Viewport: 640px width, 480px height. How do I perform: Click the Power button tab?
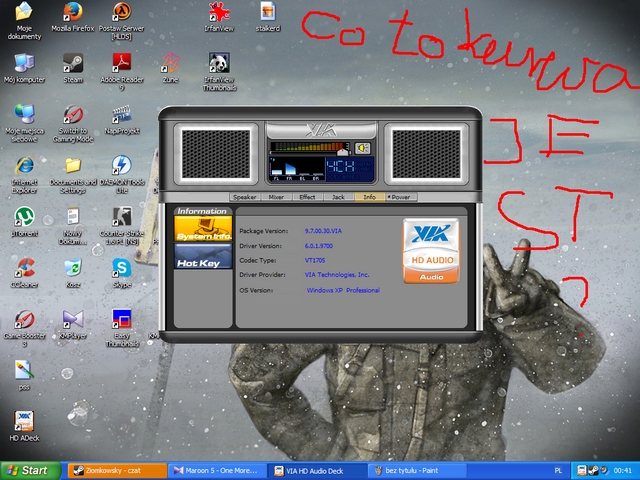[x=401, y=197]
